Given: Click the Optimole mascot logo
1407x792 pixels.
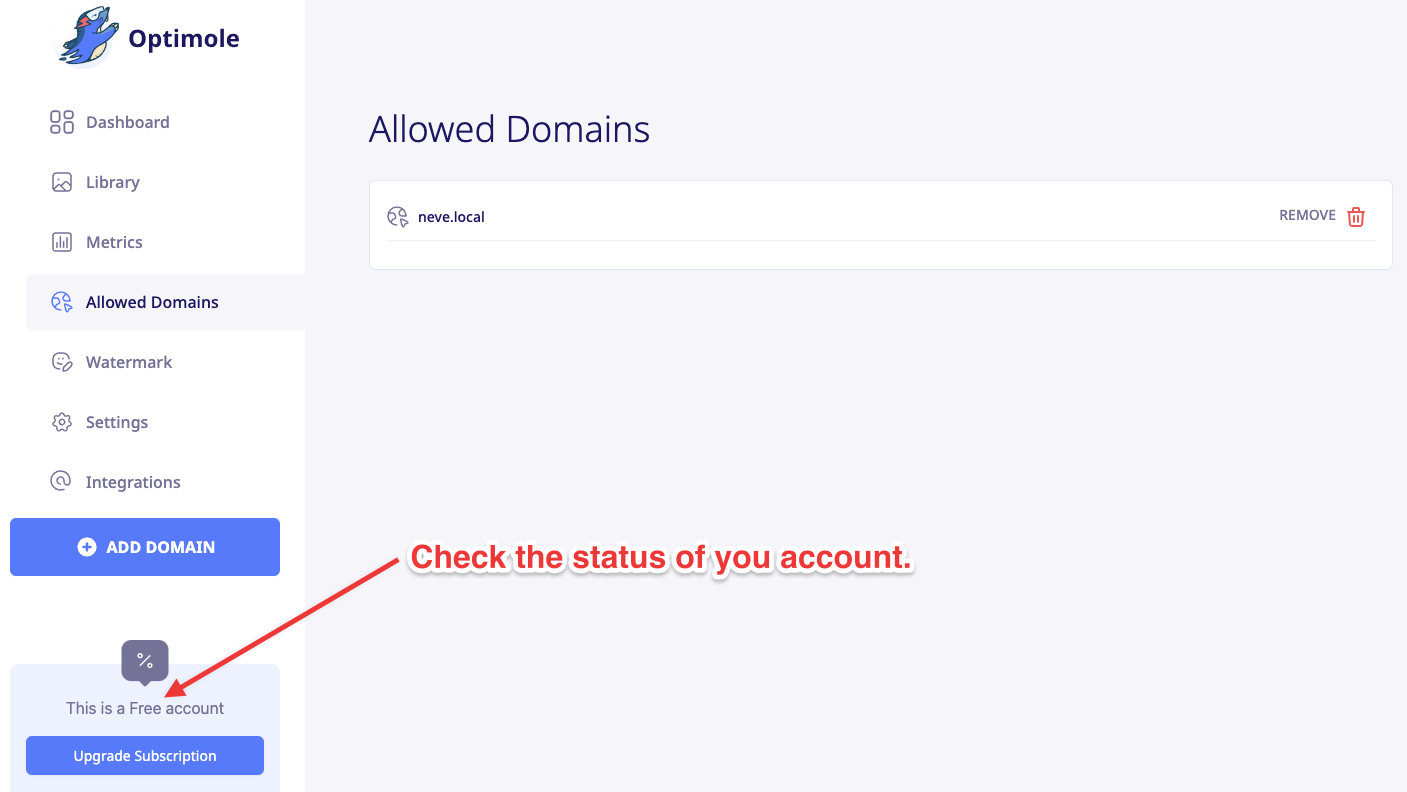Looking at the screenshot, I should 87,38.
